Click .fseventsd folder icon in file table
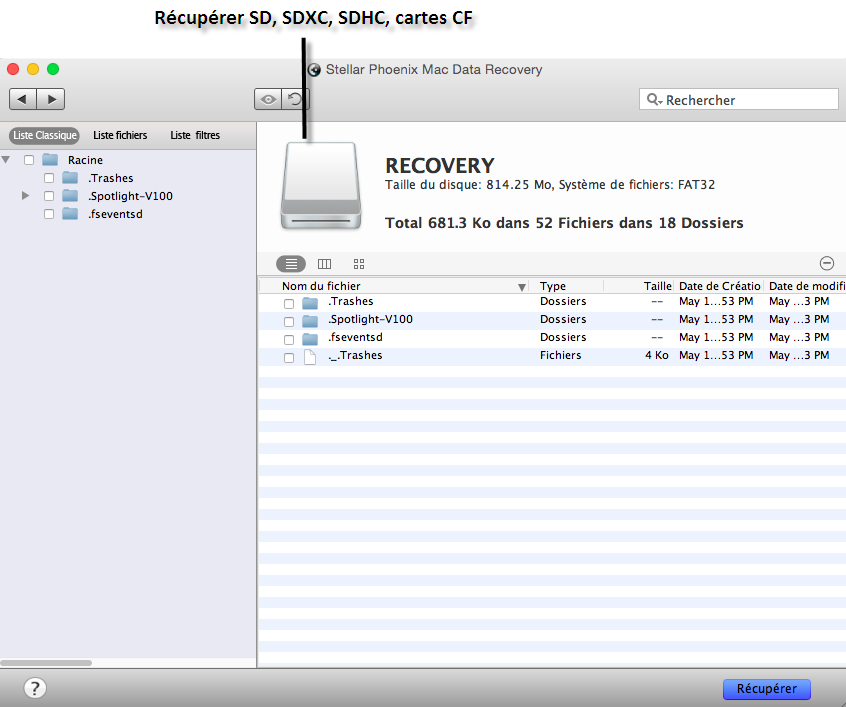The width and height of the screenshot is (846, 707). (310, 339)
